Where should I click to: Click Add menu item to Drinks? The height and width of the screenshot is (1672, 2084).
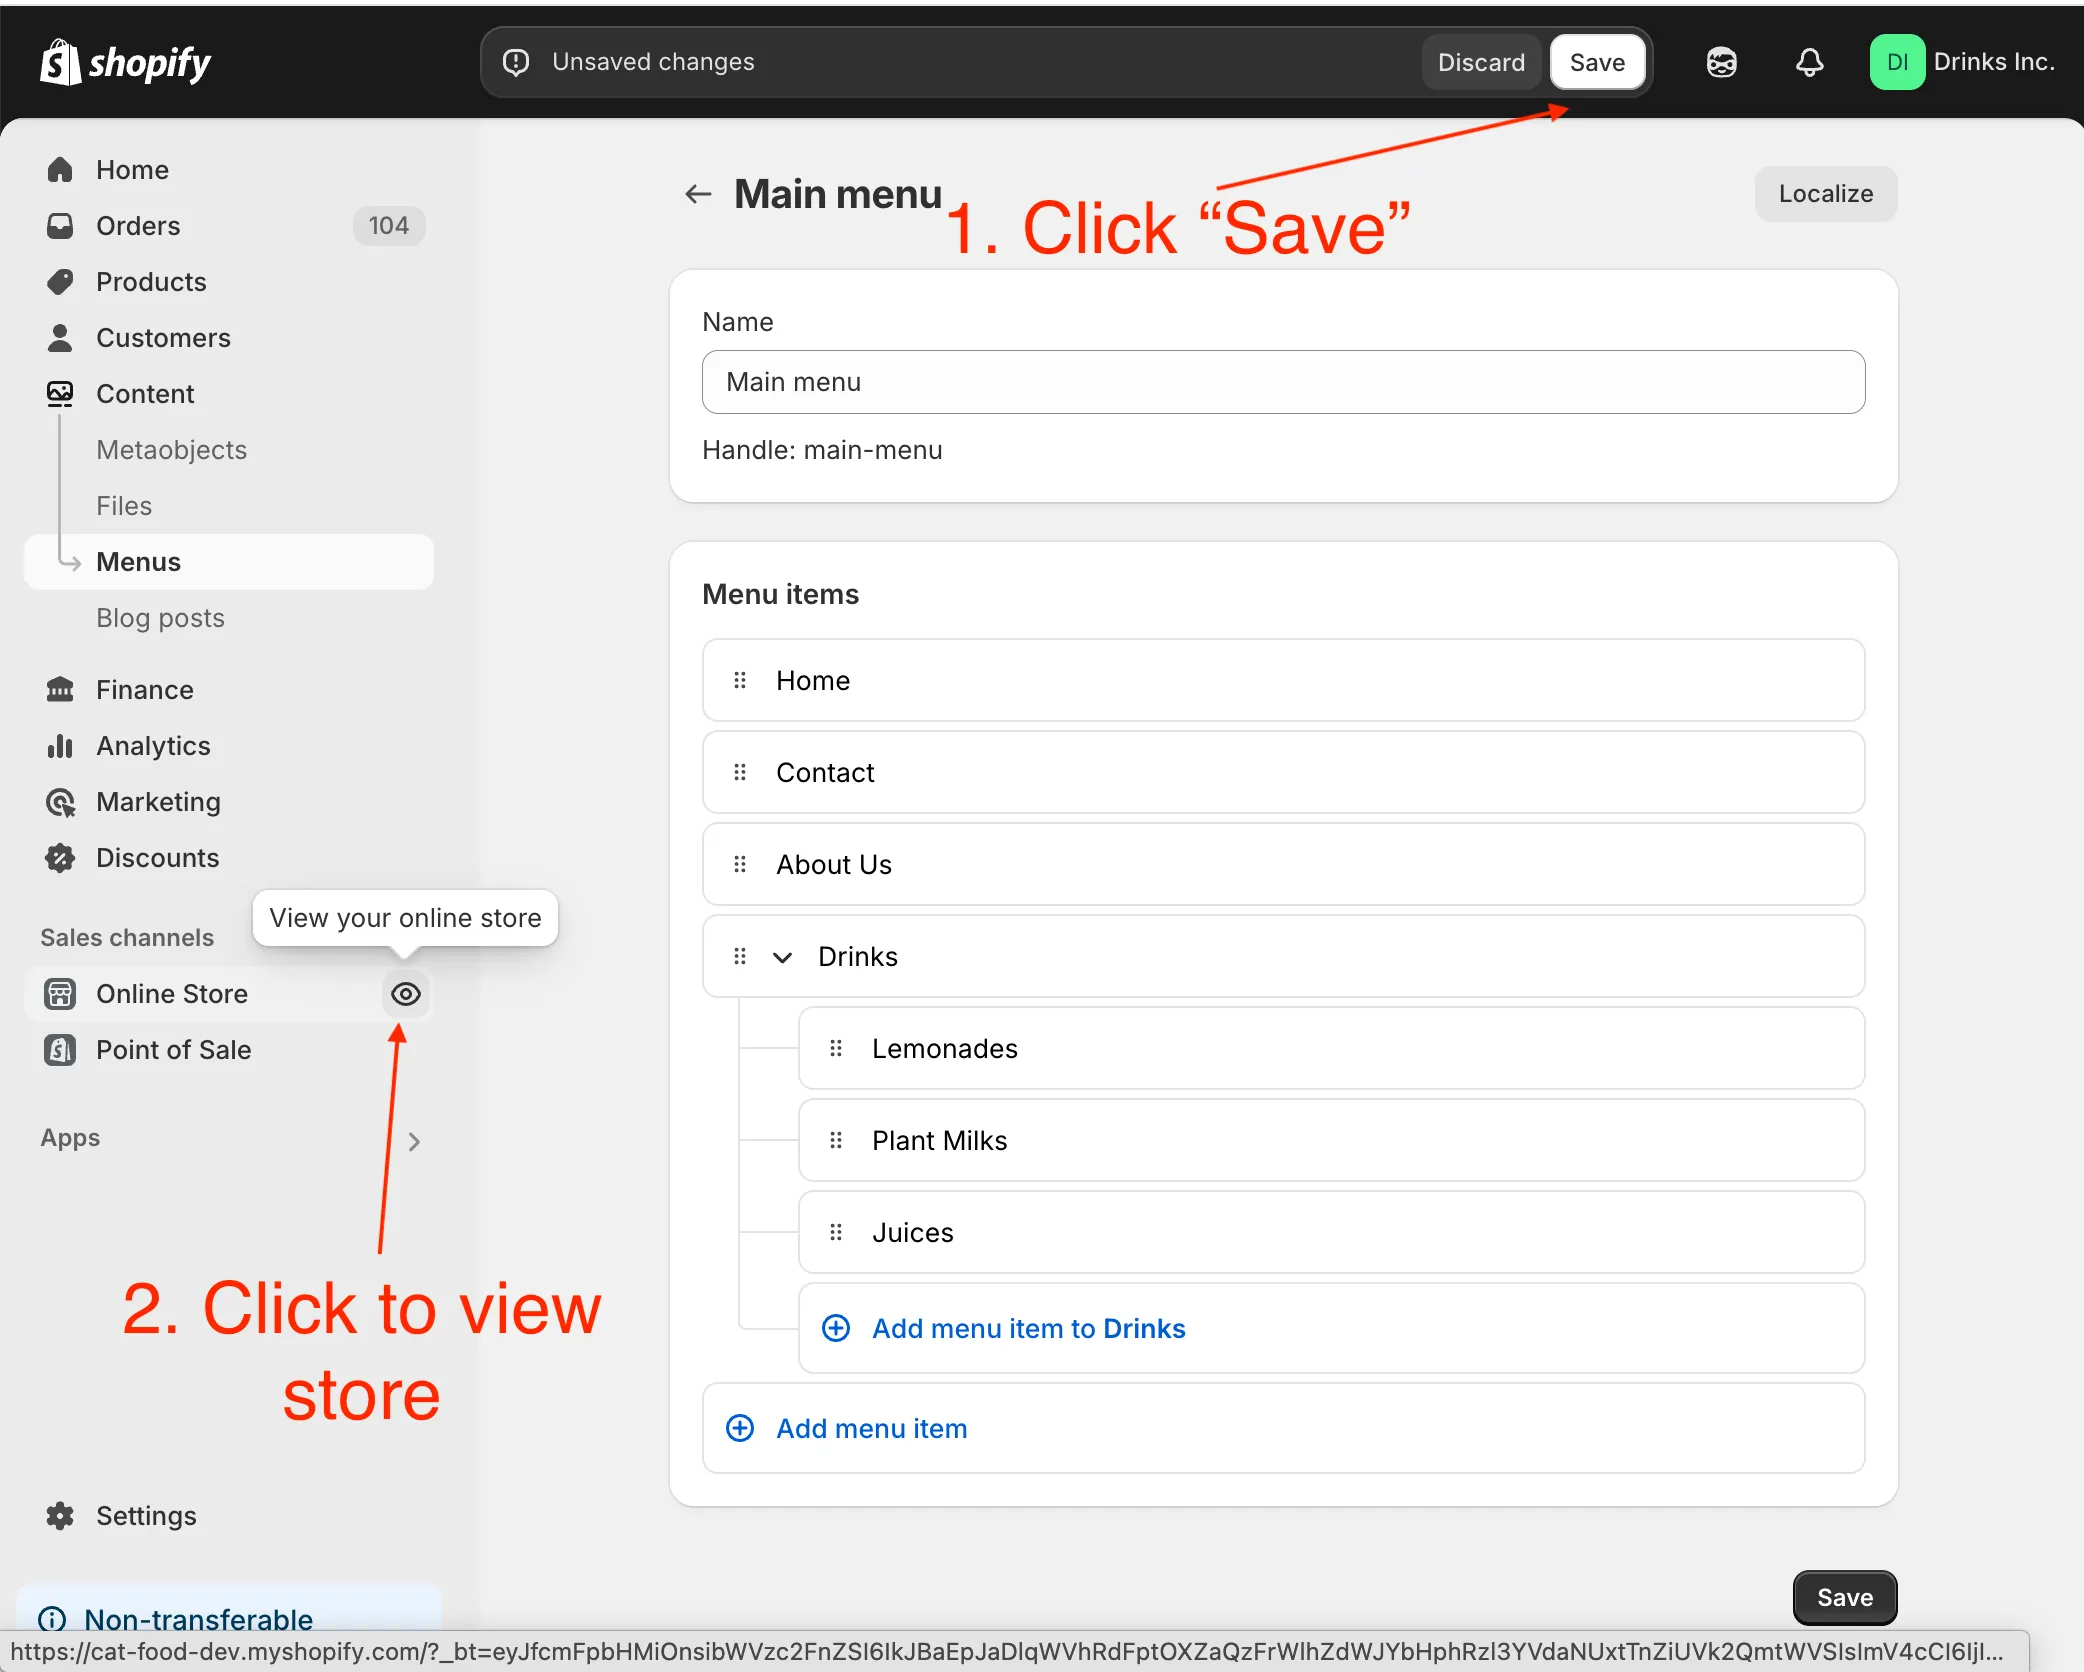[x=1027, y=1328]
